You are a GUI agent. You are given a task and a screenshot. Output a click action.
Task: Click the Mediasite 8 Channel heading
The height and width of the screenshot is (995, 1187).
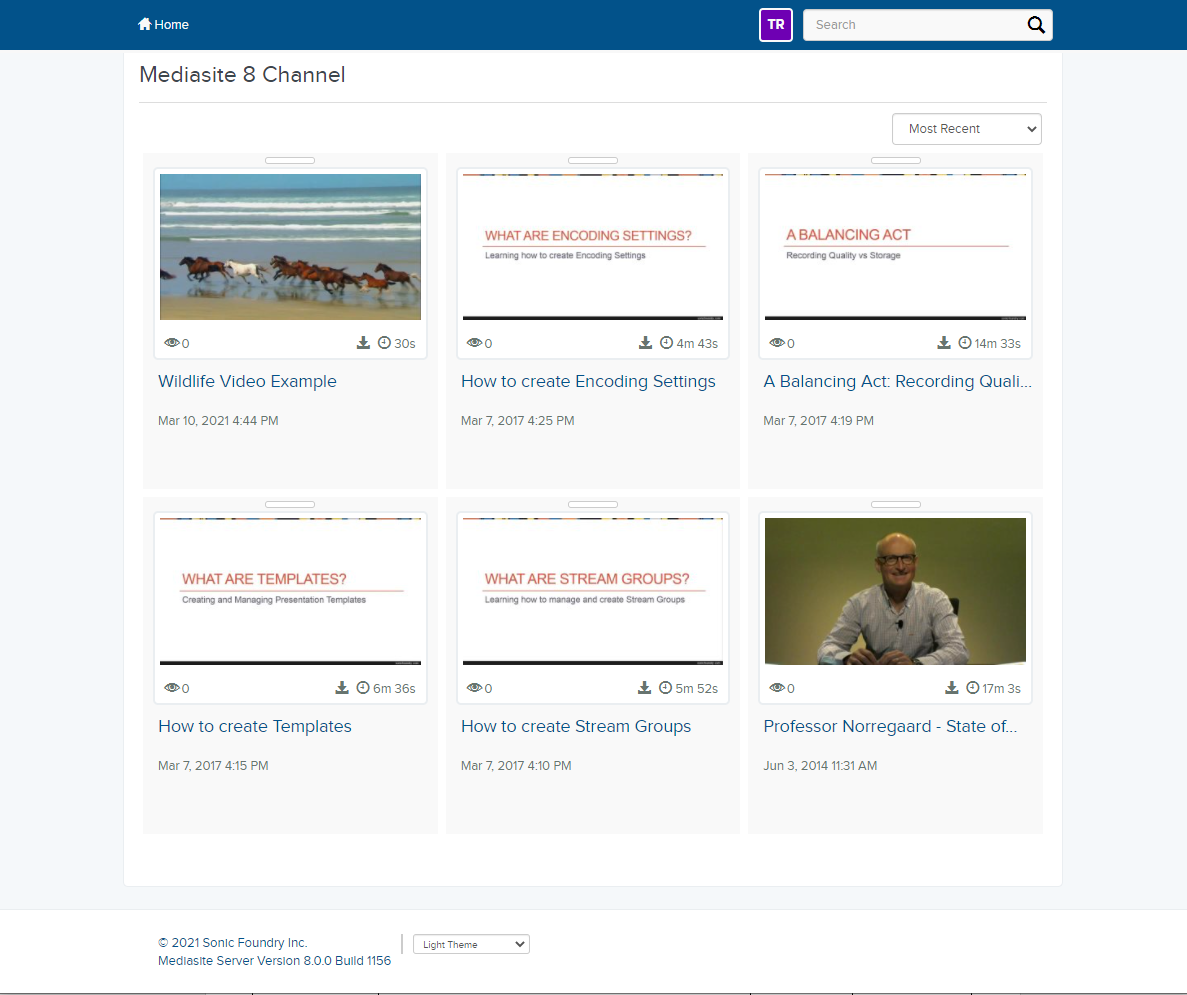pyautogui.click(x=242, y=74)
